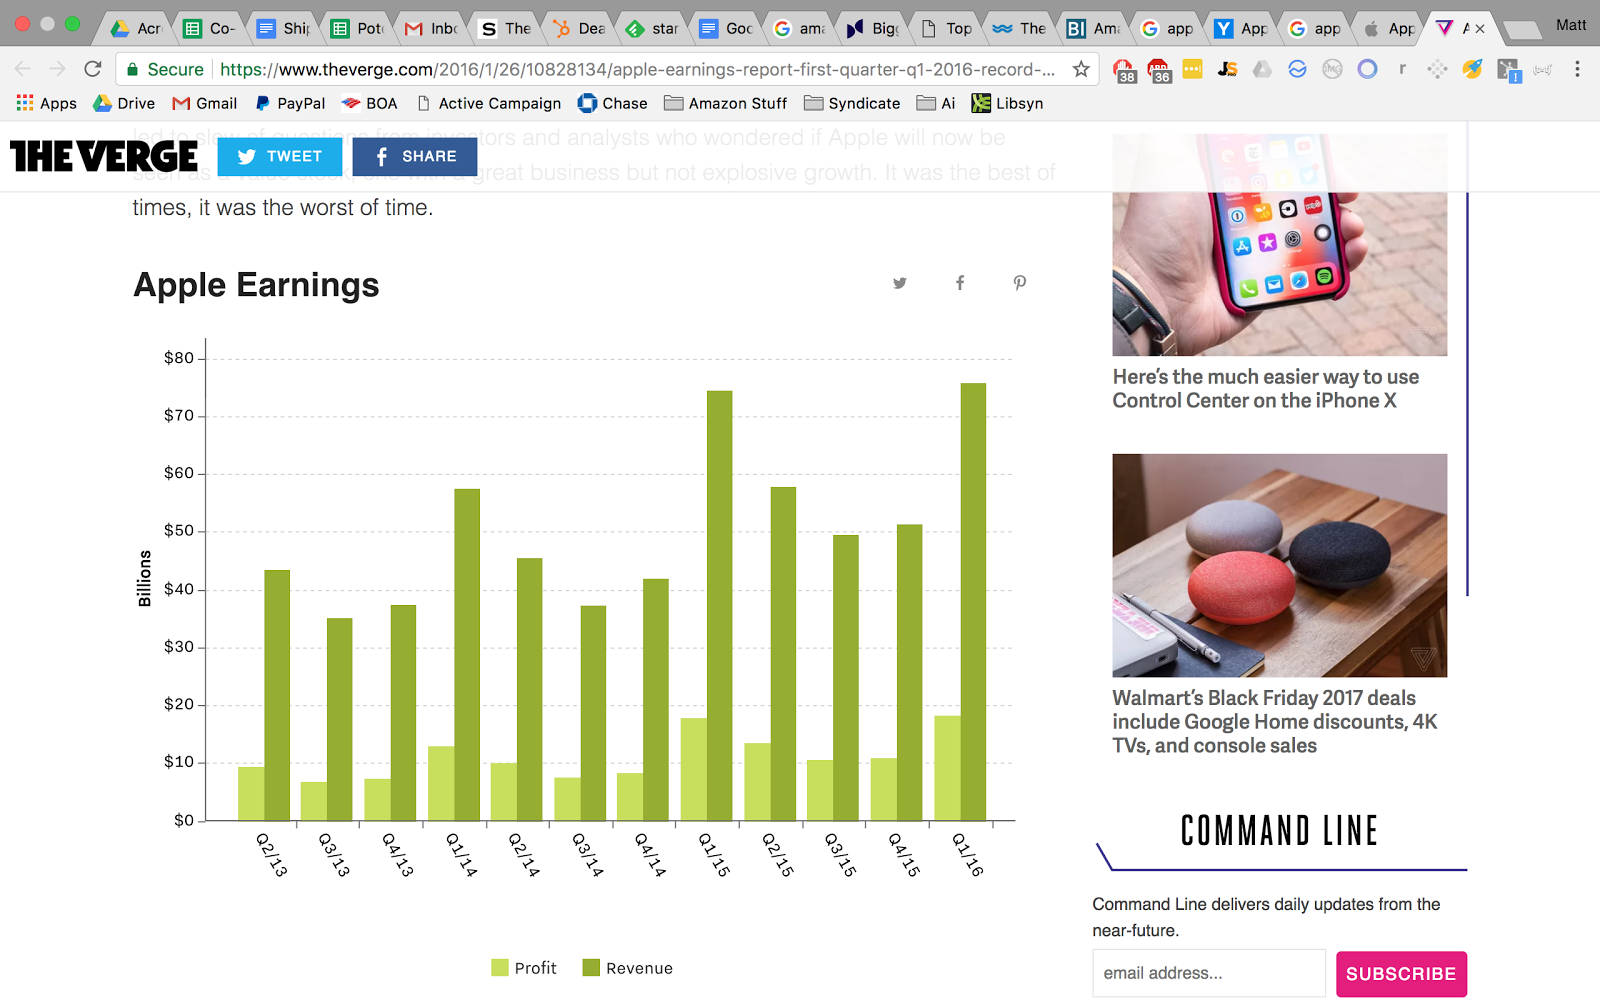Open the Apps shortcut in bookmarks bar
The image size is (1600, 1000).
point(47,103)
